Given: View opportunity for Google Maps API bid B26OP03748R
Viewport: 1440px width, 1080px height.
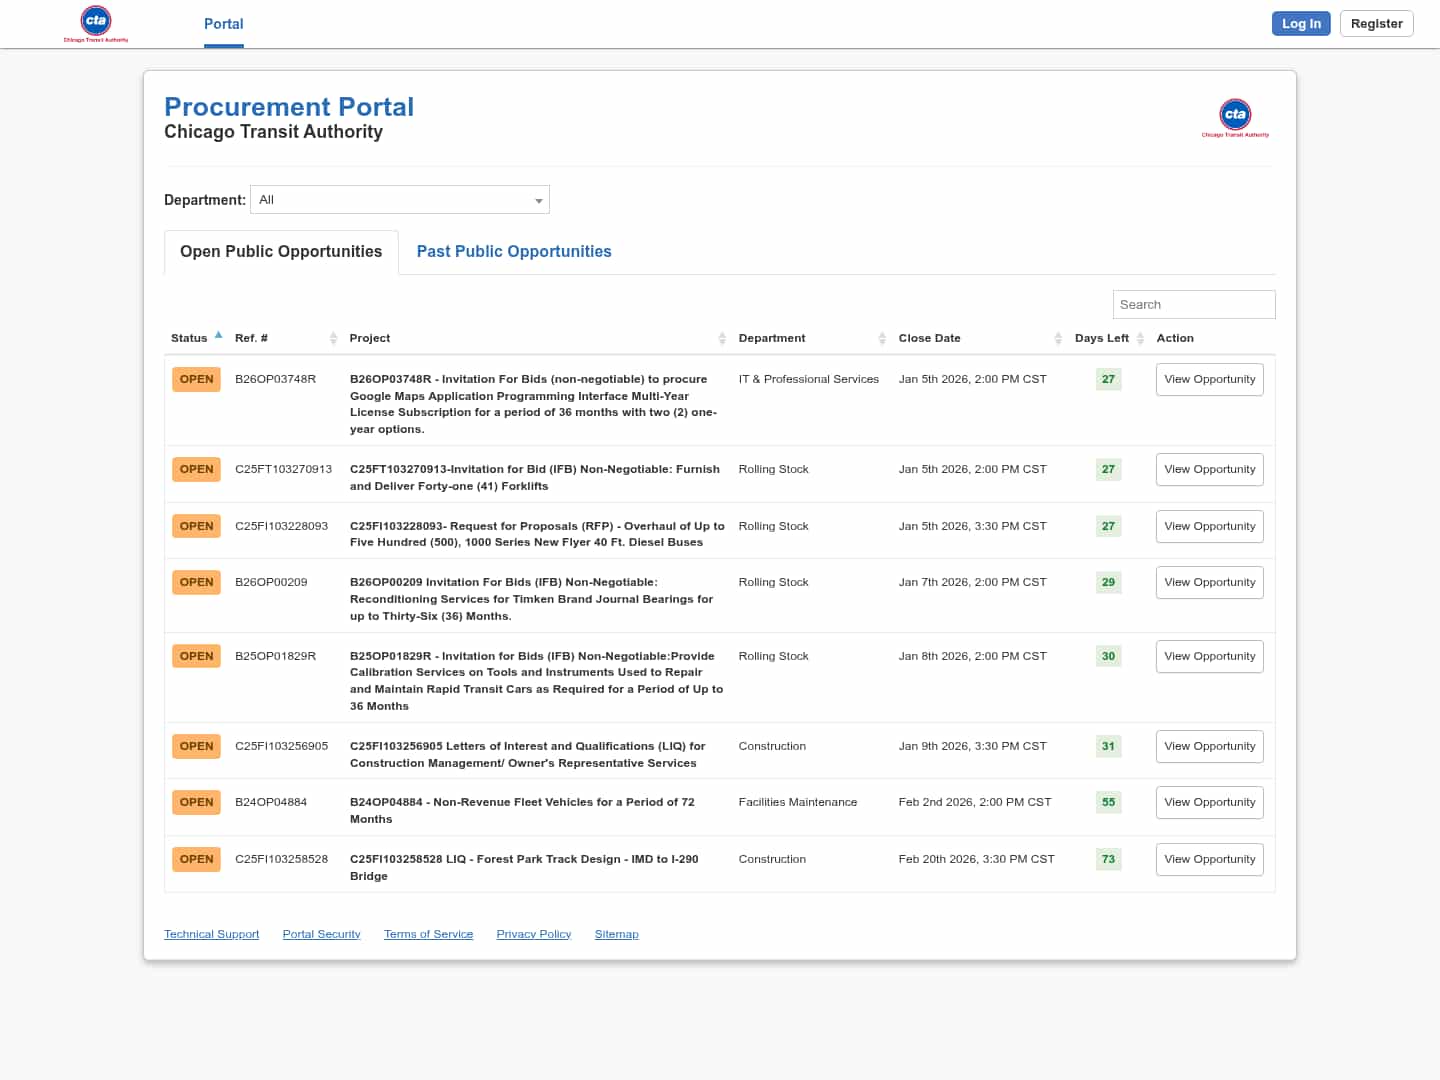Looking at the screenshot, I should click(1209, 380).
